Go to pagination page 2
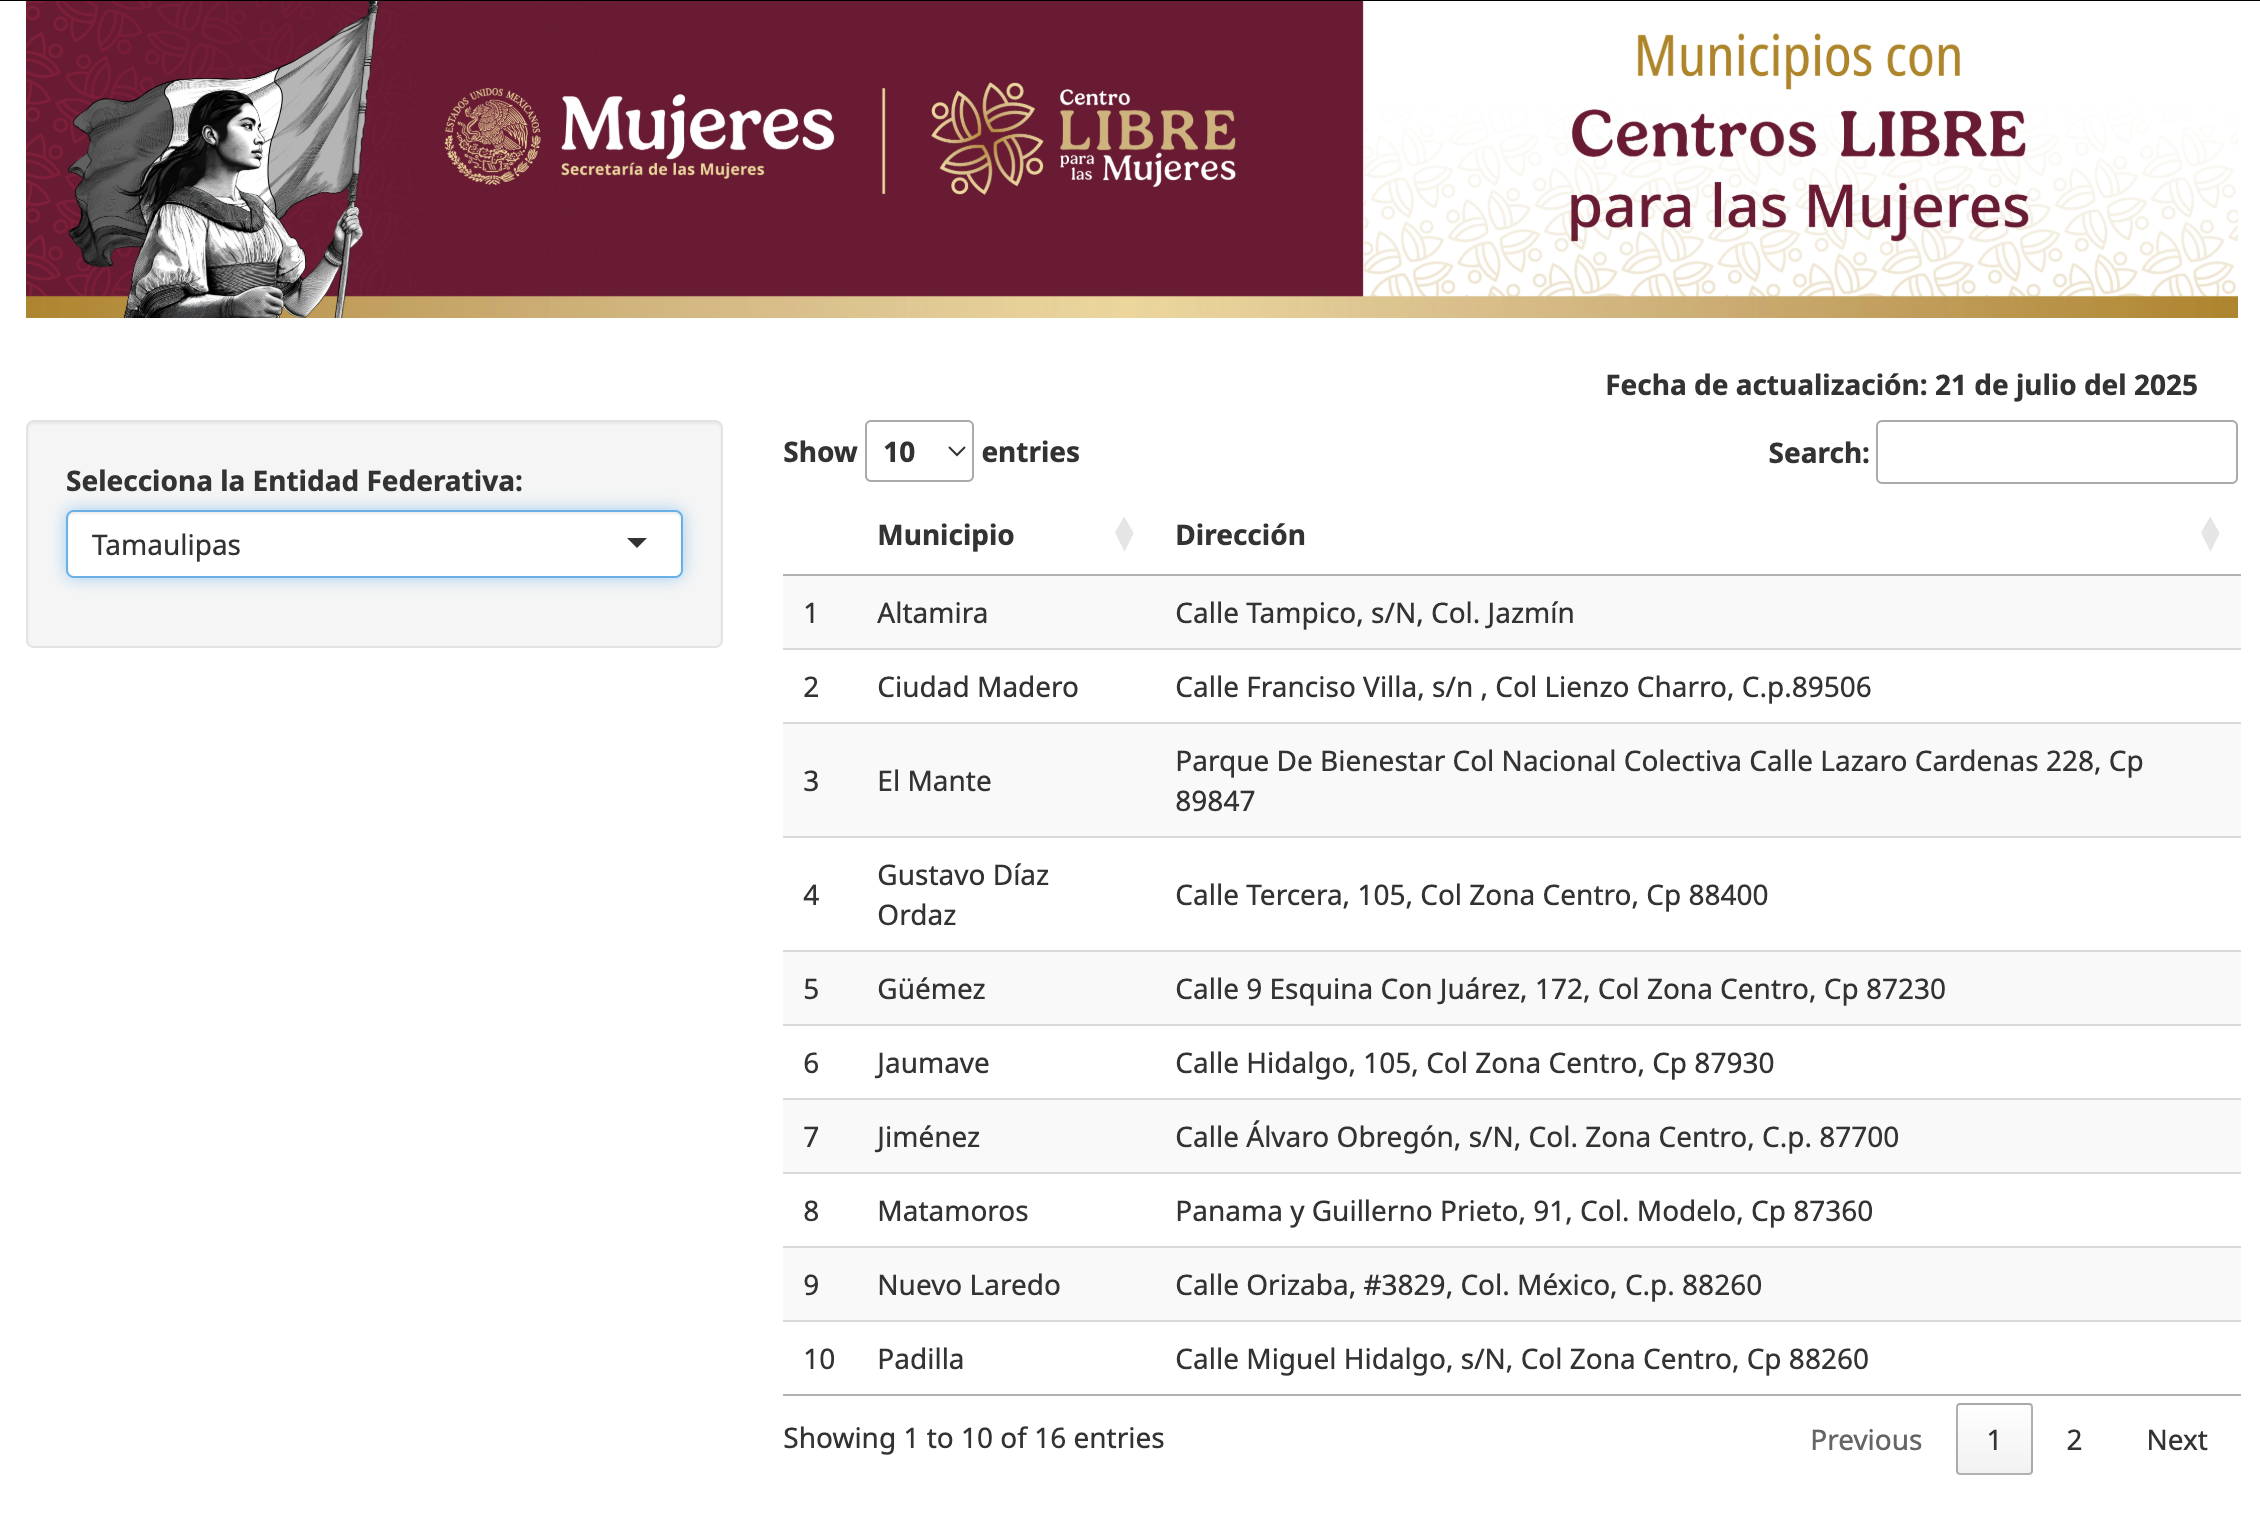Screen dimensions: 2260x1532 pos(2074,1440)
